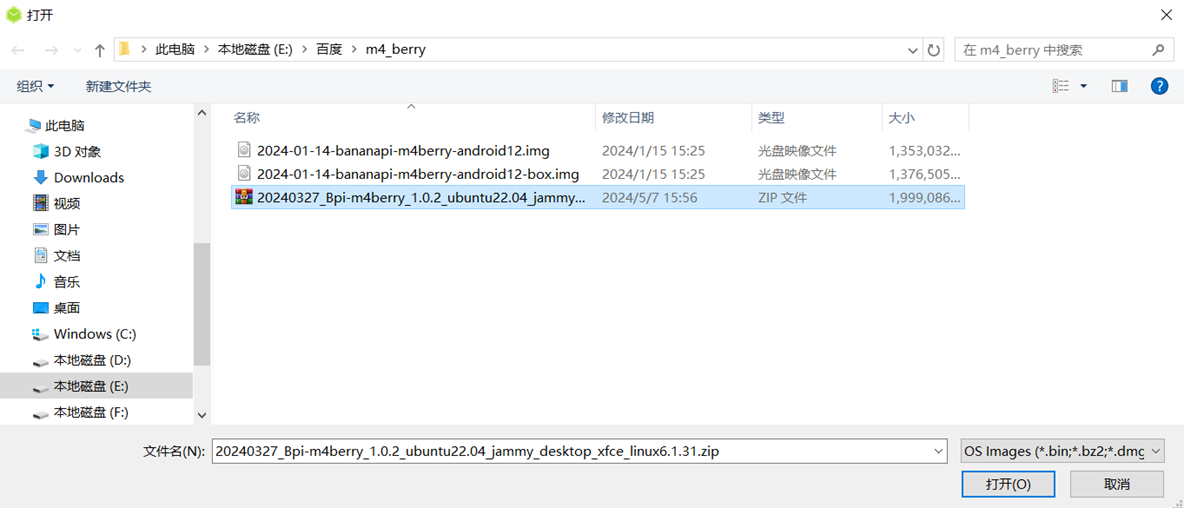This screenshot has width=1184, height=508.
Task: Click the sidebar scrollbar thumb
Action: point(202,305)
